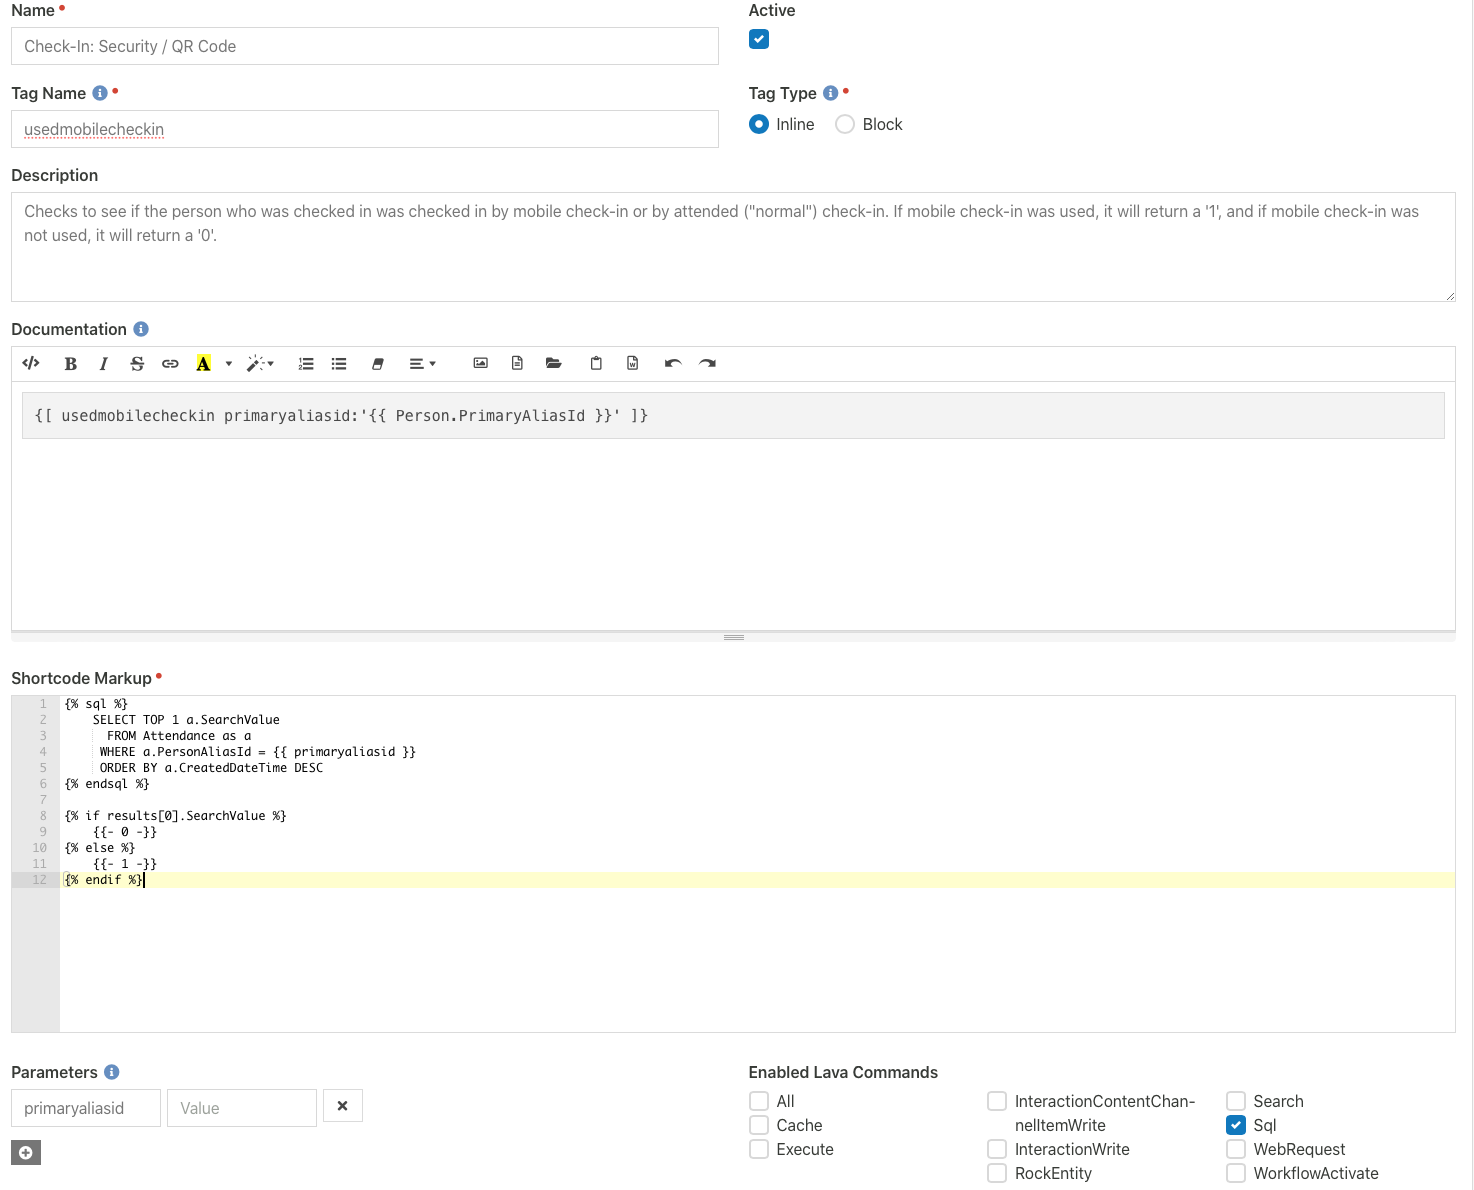
Task: Focus the parameter Value field
Action: (242, 1108)
